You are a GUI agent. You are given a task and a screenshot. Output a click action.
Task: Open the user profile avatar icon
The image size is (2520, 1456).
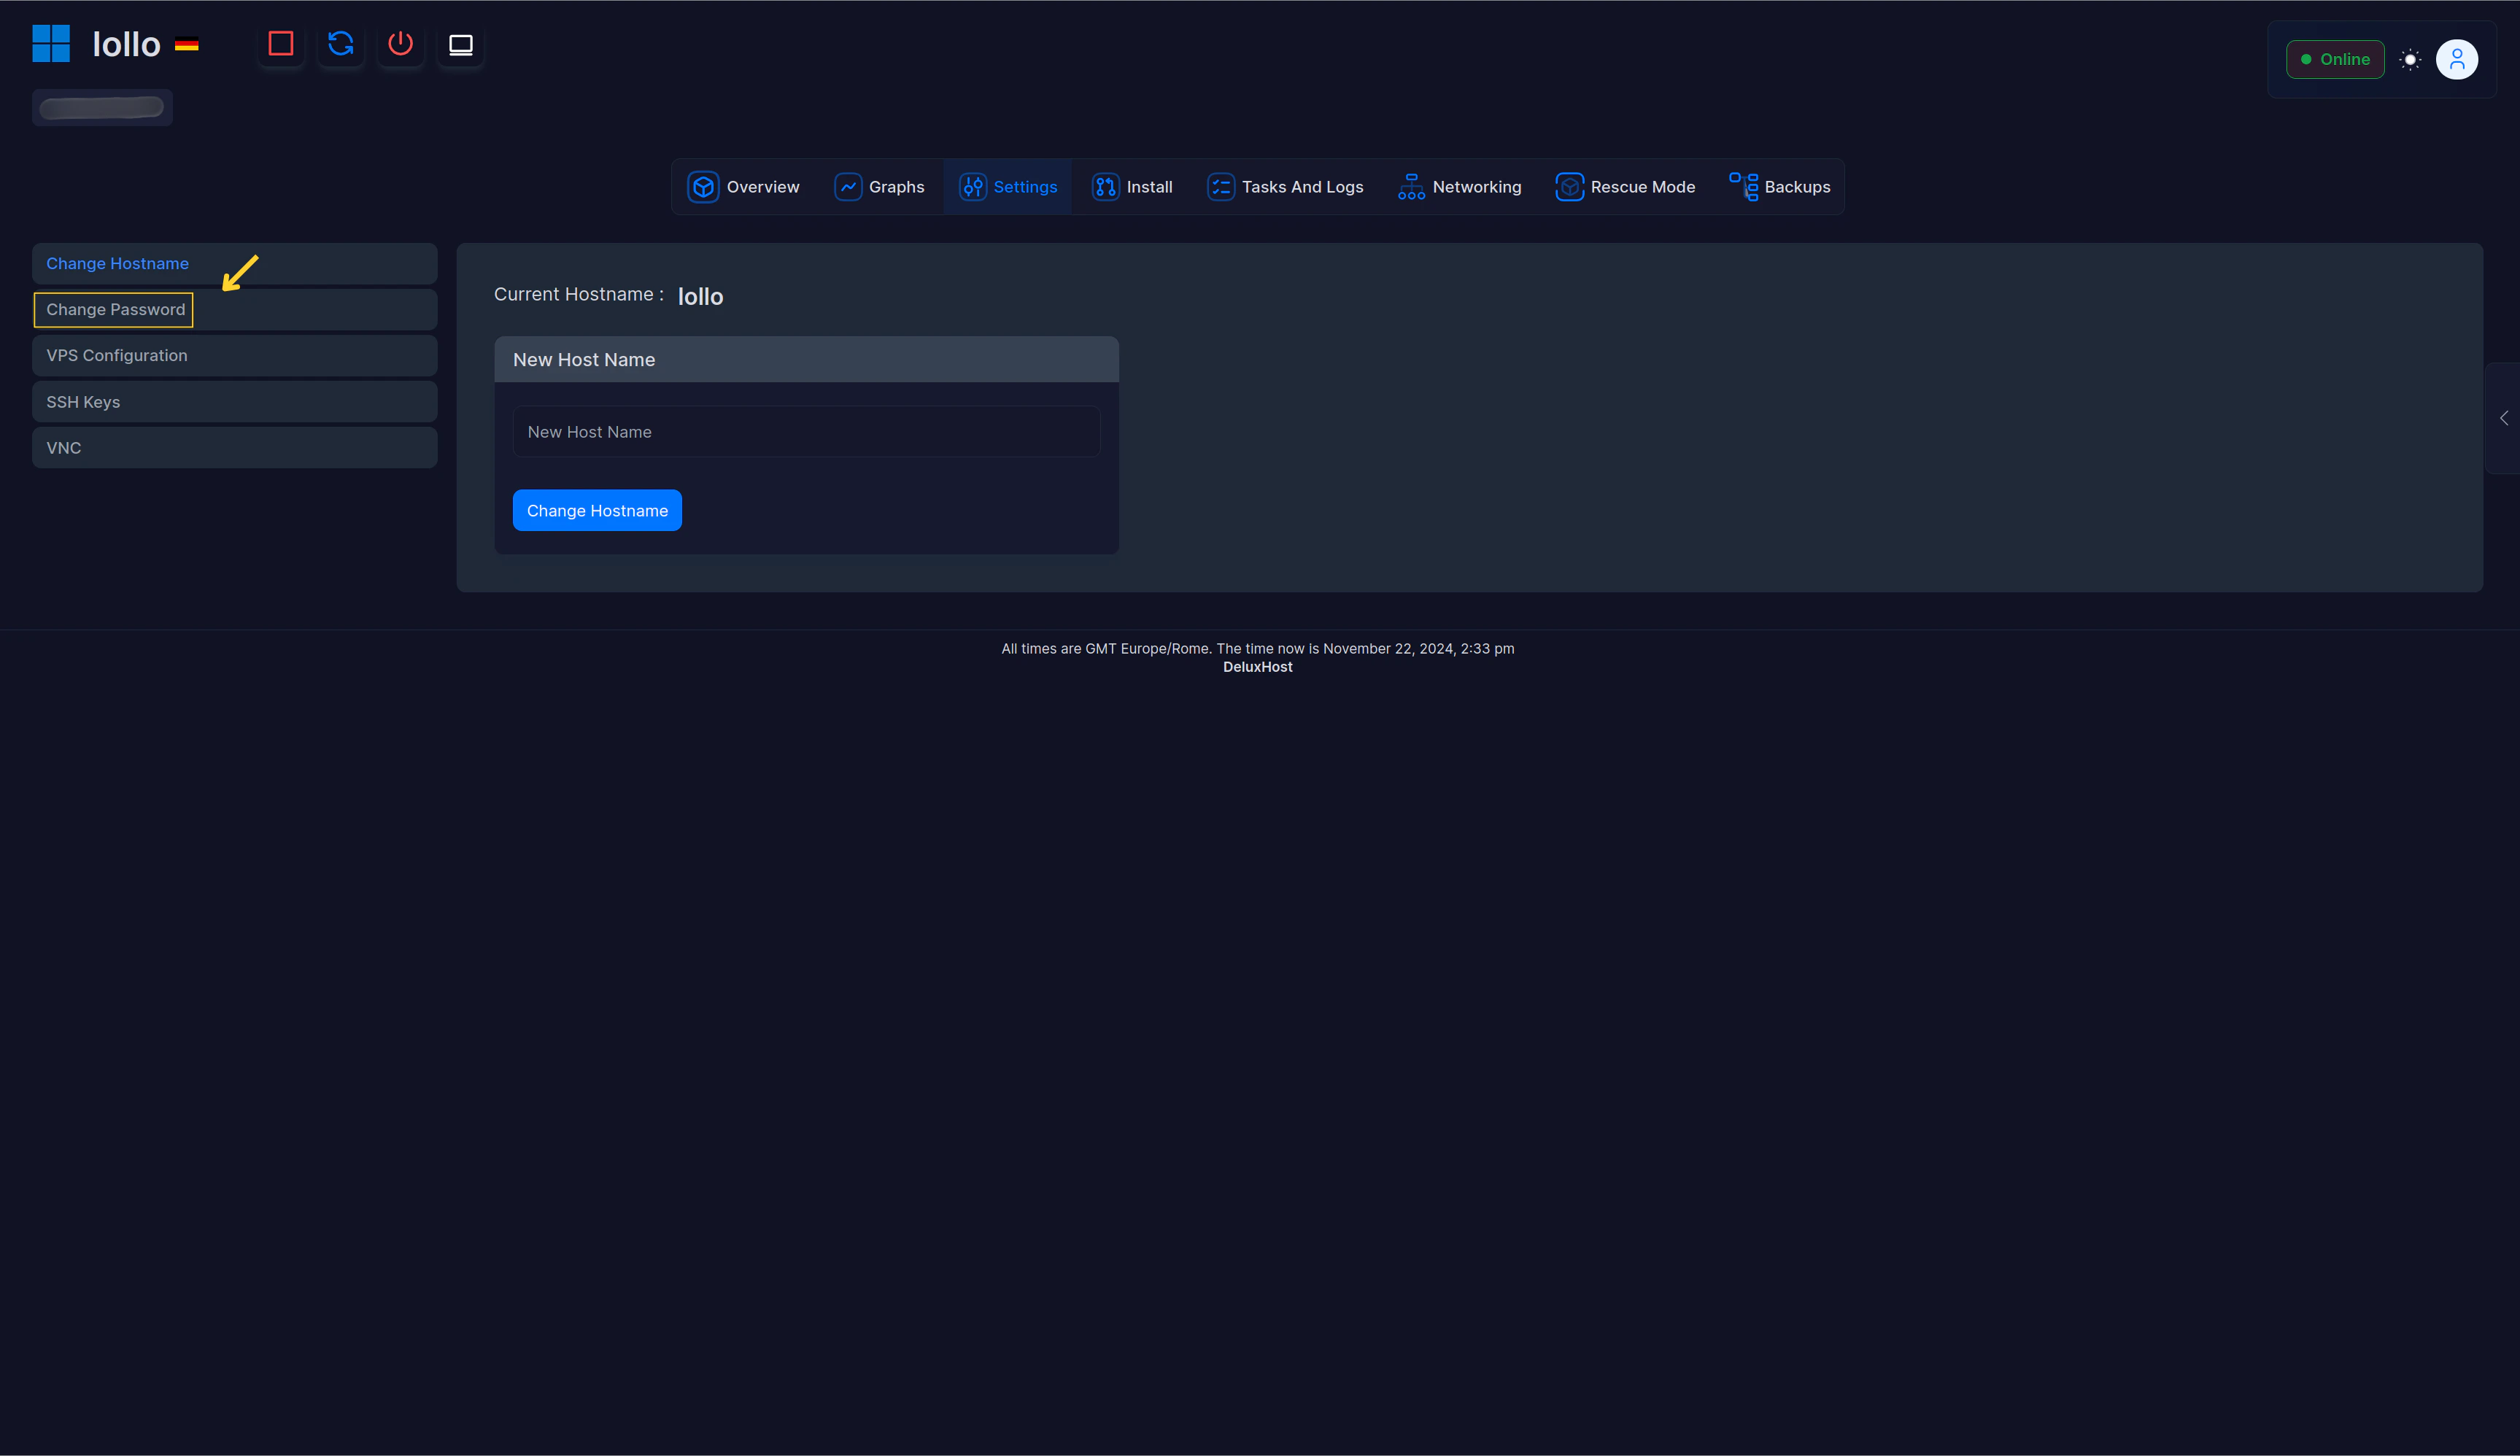coord(2456,59)
